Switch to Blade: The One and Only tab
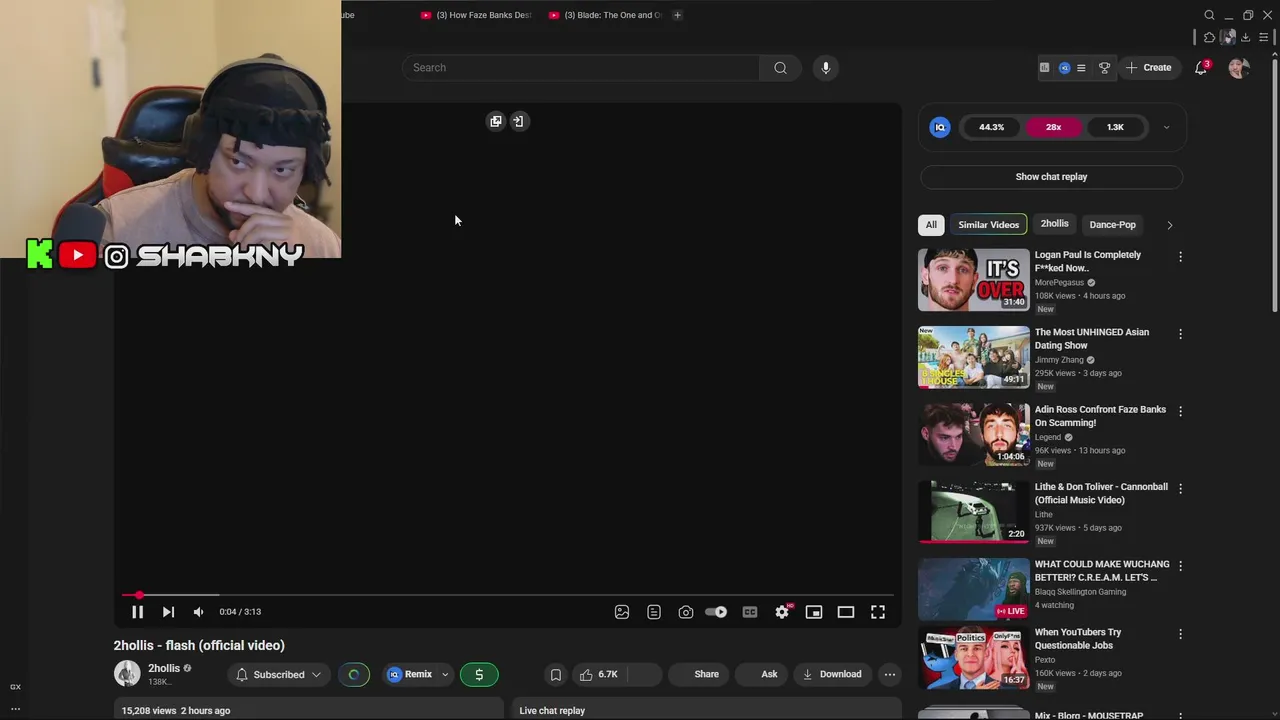The width and height of the screenshot is (1280, 720). pos(605,15)
